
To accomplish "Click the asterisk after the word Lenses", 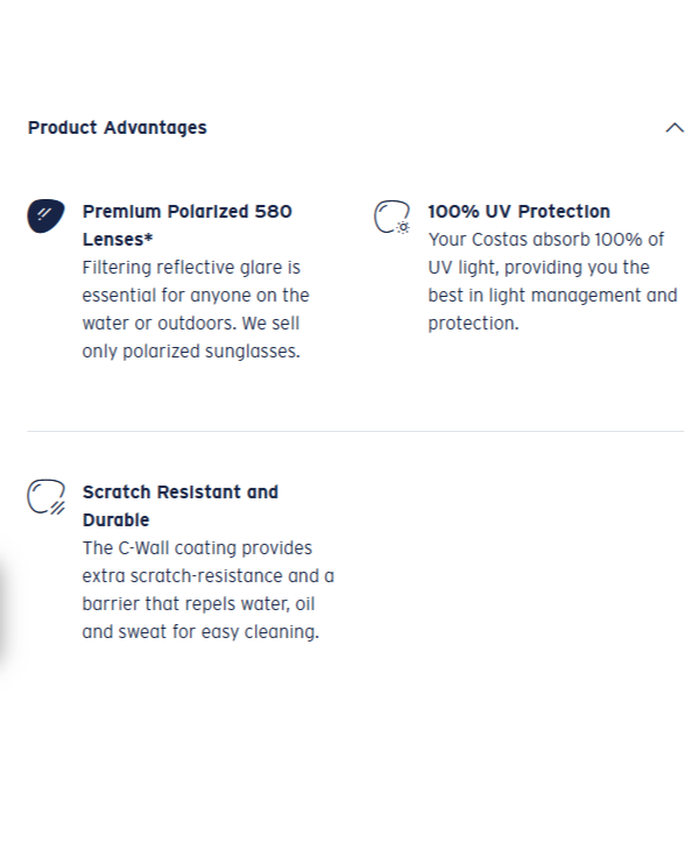I will [x=148, y=240].
